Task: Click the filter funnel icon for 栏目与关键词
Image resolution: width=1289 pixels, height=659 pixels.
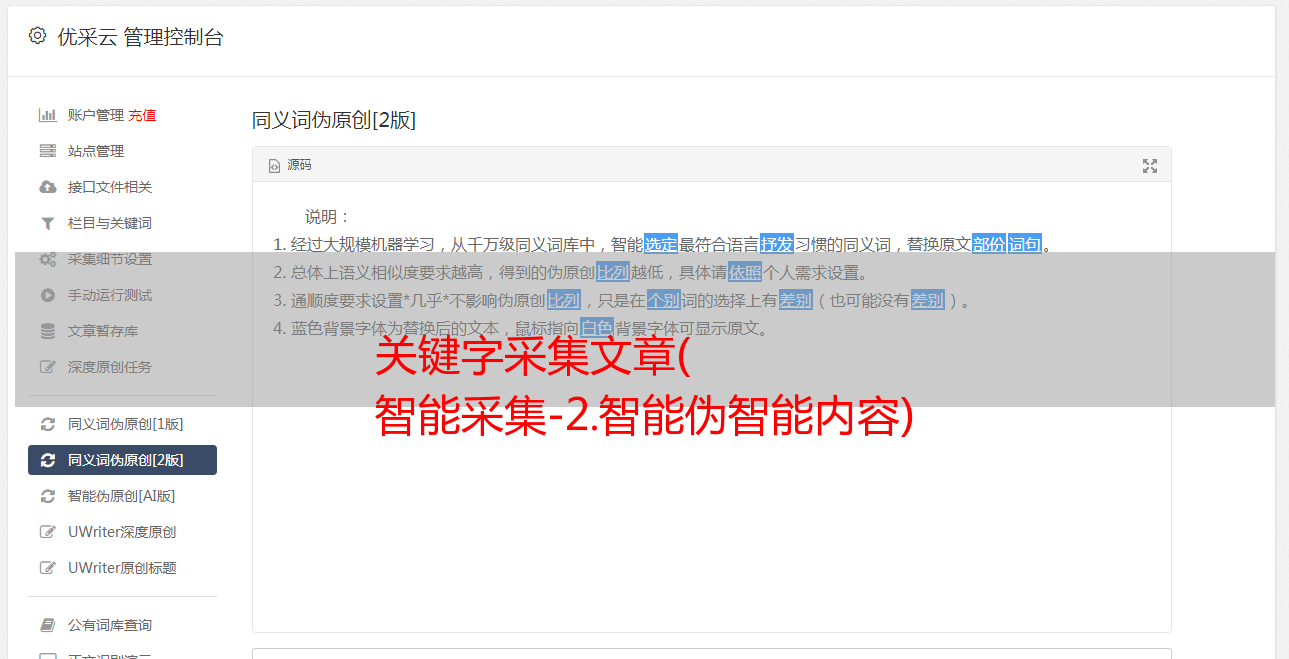Action: (47, 223)
